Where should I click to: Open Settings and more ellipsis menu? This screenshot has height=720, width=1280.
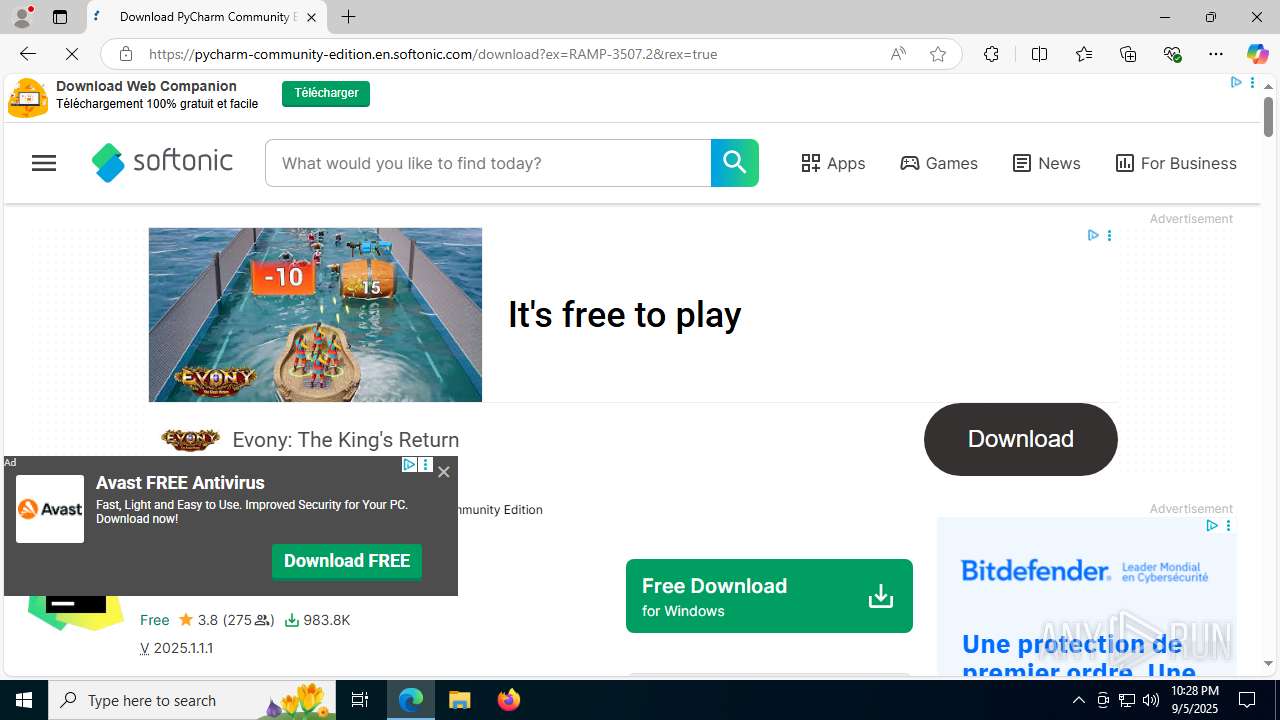coord(1216,54)
